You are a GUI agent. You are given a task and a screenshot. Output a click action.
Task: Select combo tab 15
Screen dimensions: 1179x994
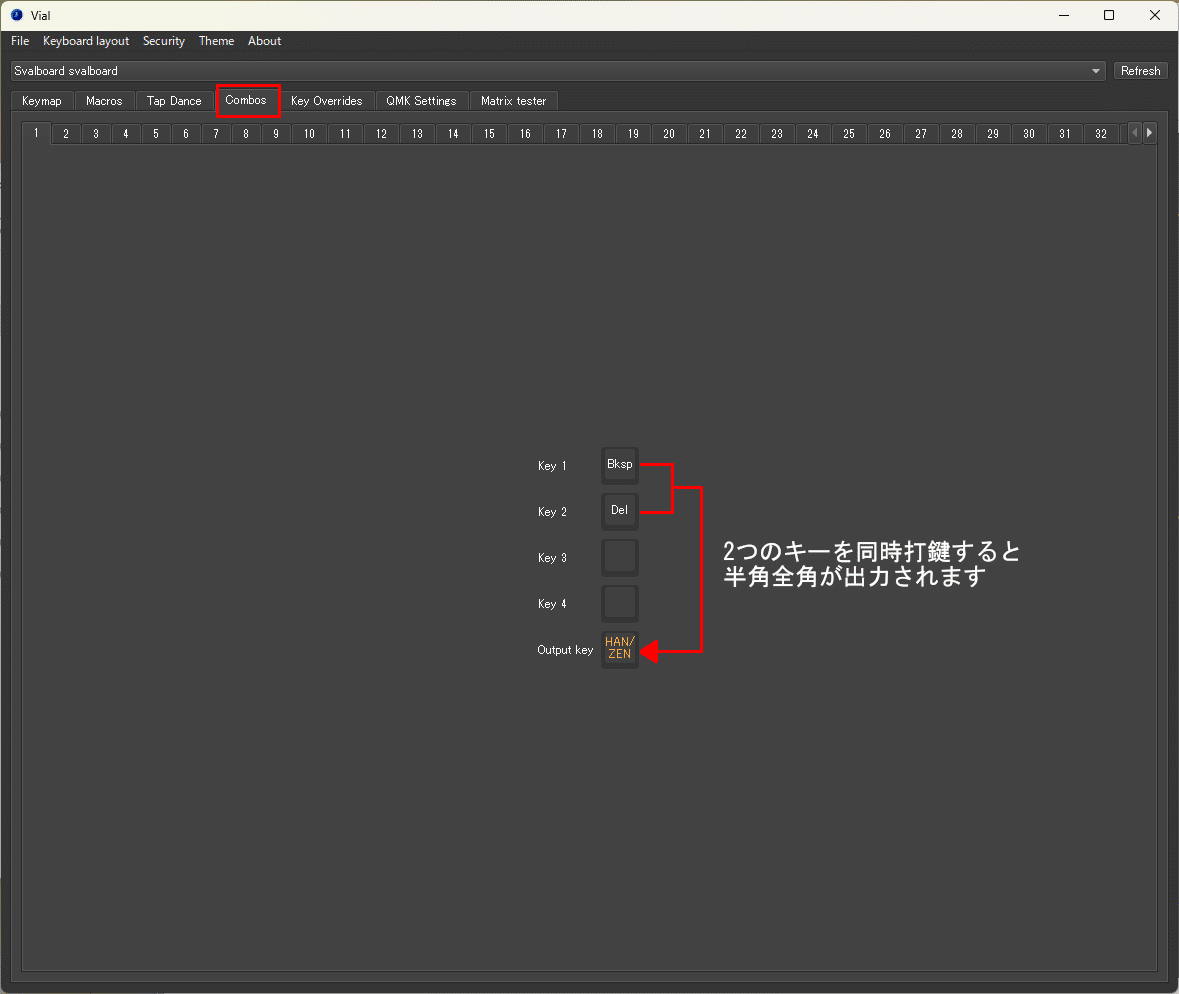pyautogui.click(x=489, y=134)
